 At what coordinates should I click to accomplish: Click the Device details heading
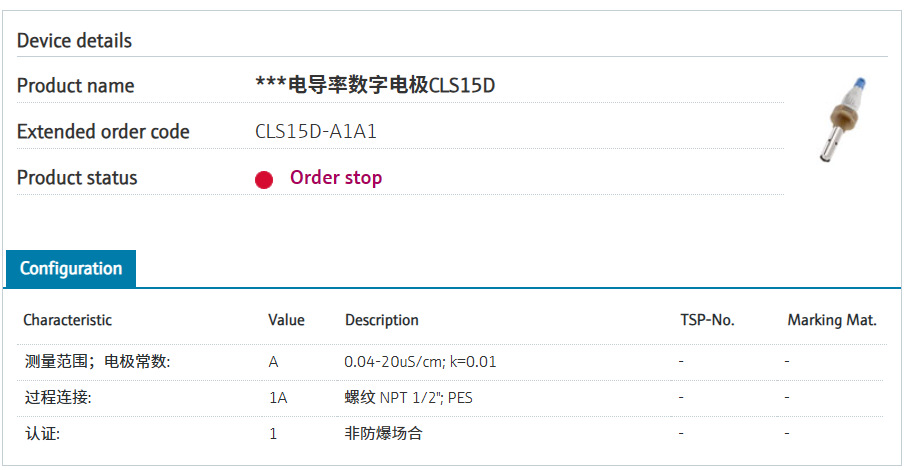[x=75, y=41]
